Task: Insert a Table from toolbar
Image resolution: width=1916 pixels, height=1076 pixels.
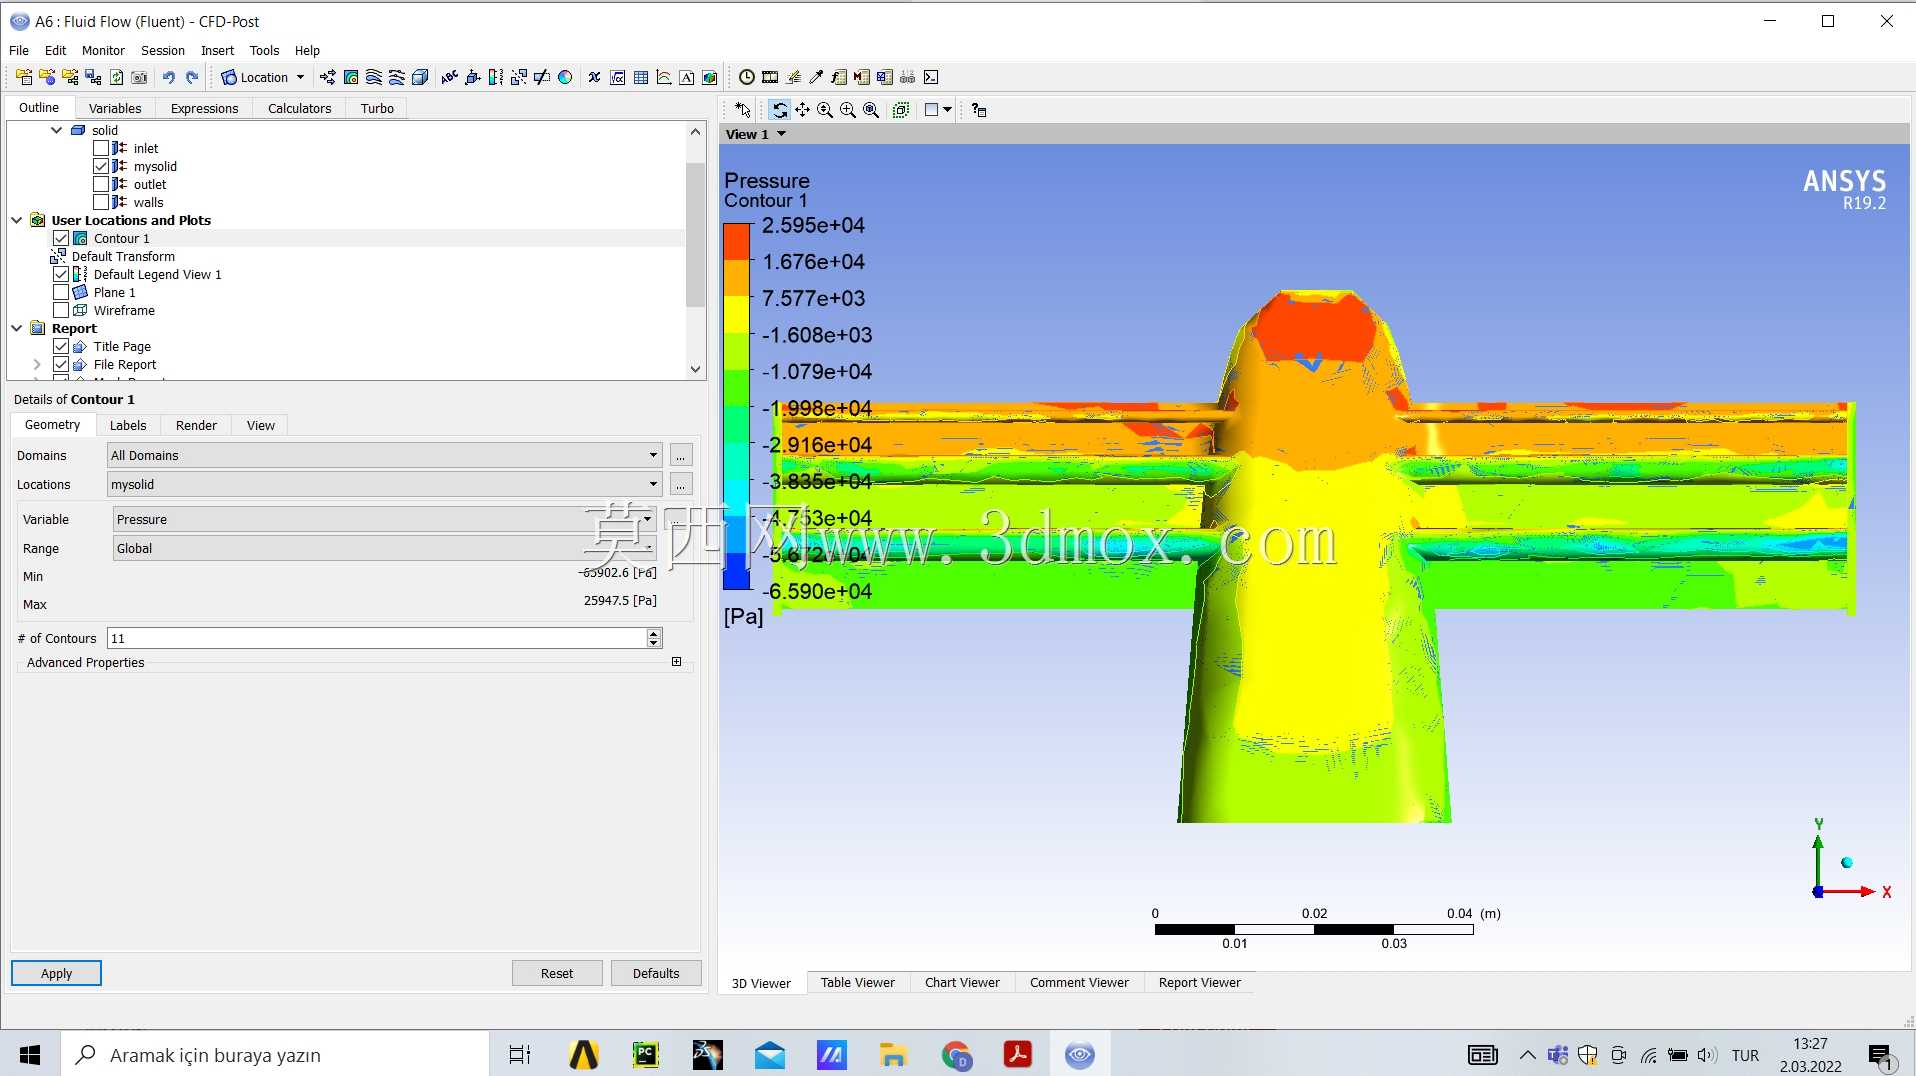Action: pyautogui.click(x=641, y=77)
